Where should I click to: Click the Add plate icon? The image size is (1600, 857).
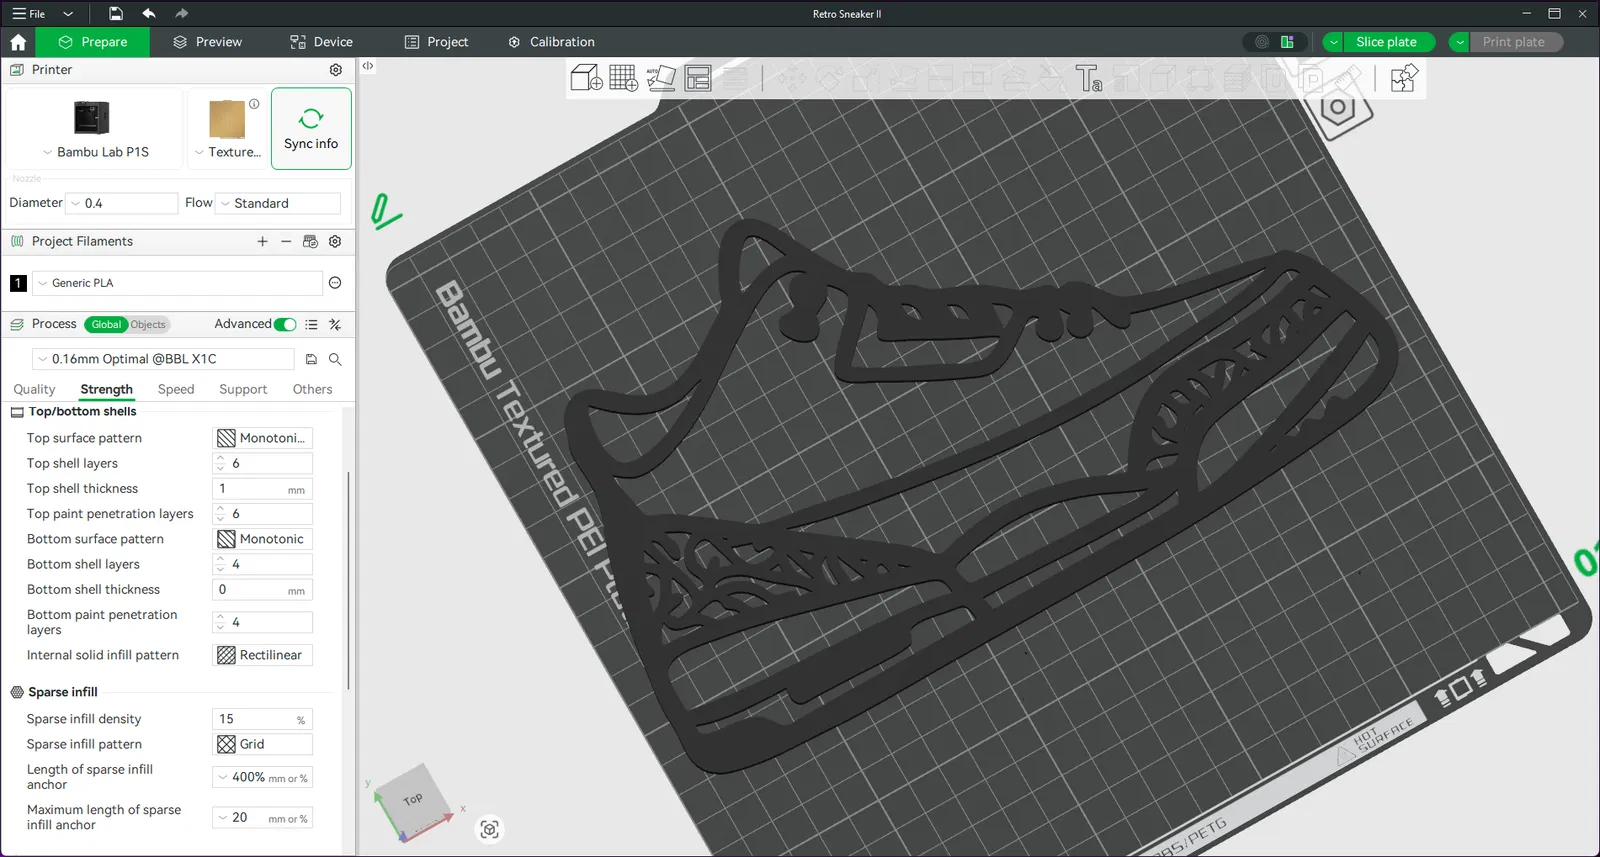[624, 78]
